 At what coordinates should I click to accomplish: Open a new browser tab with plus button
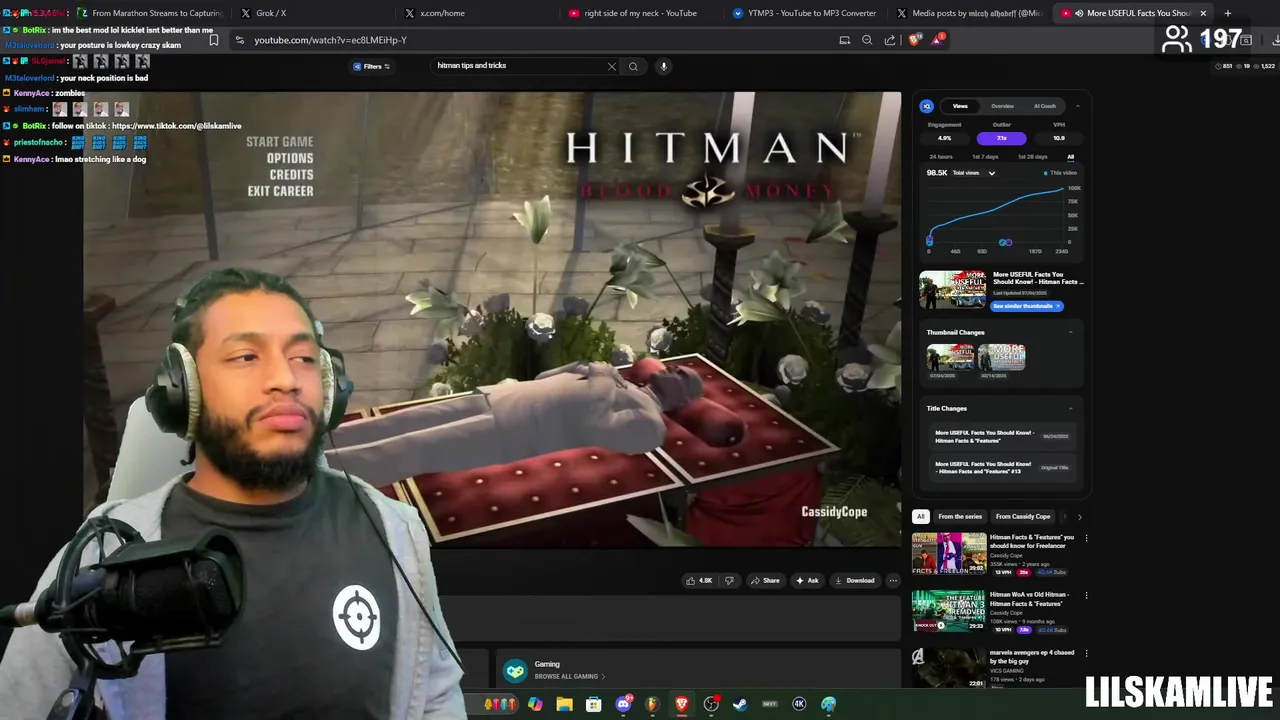coord(1228,13)
